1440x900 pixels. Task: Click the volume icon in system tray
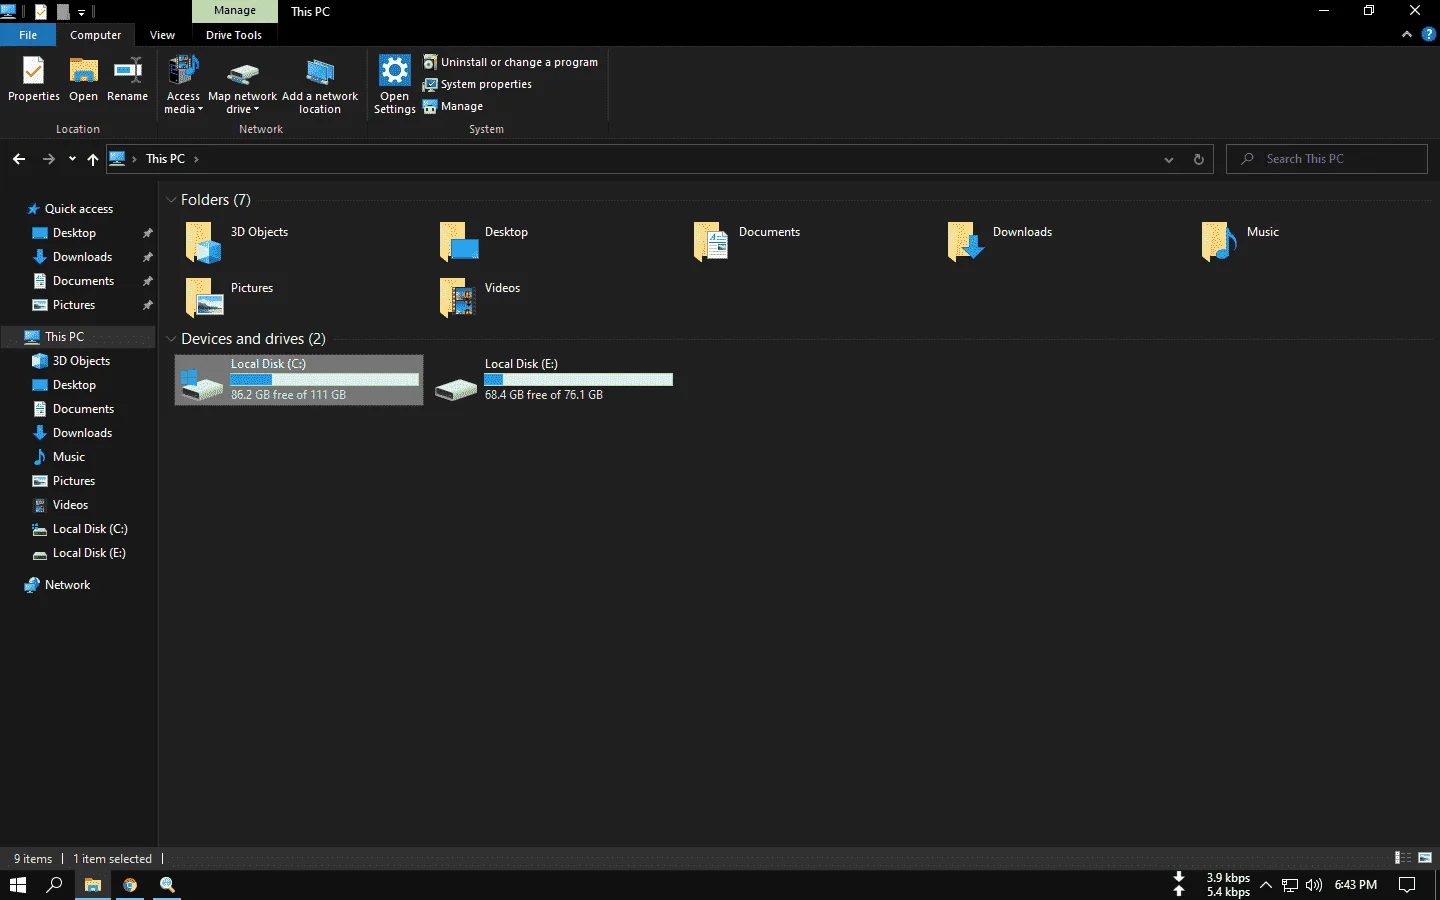[x=1314, y=885]
